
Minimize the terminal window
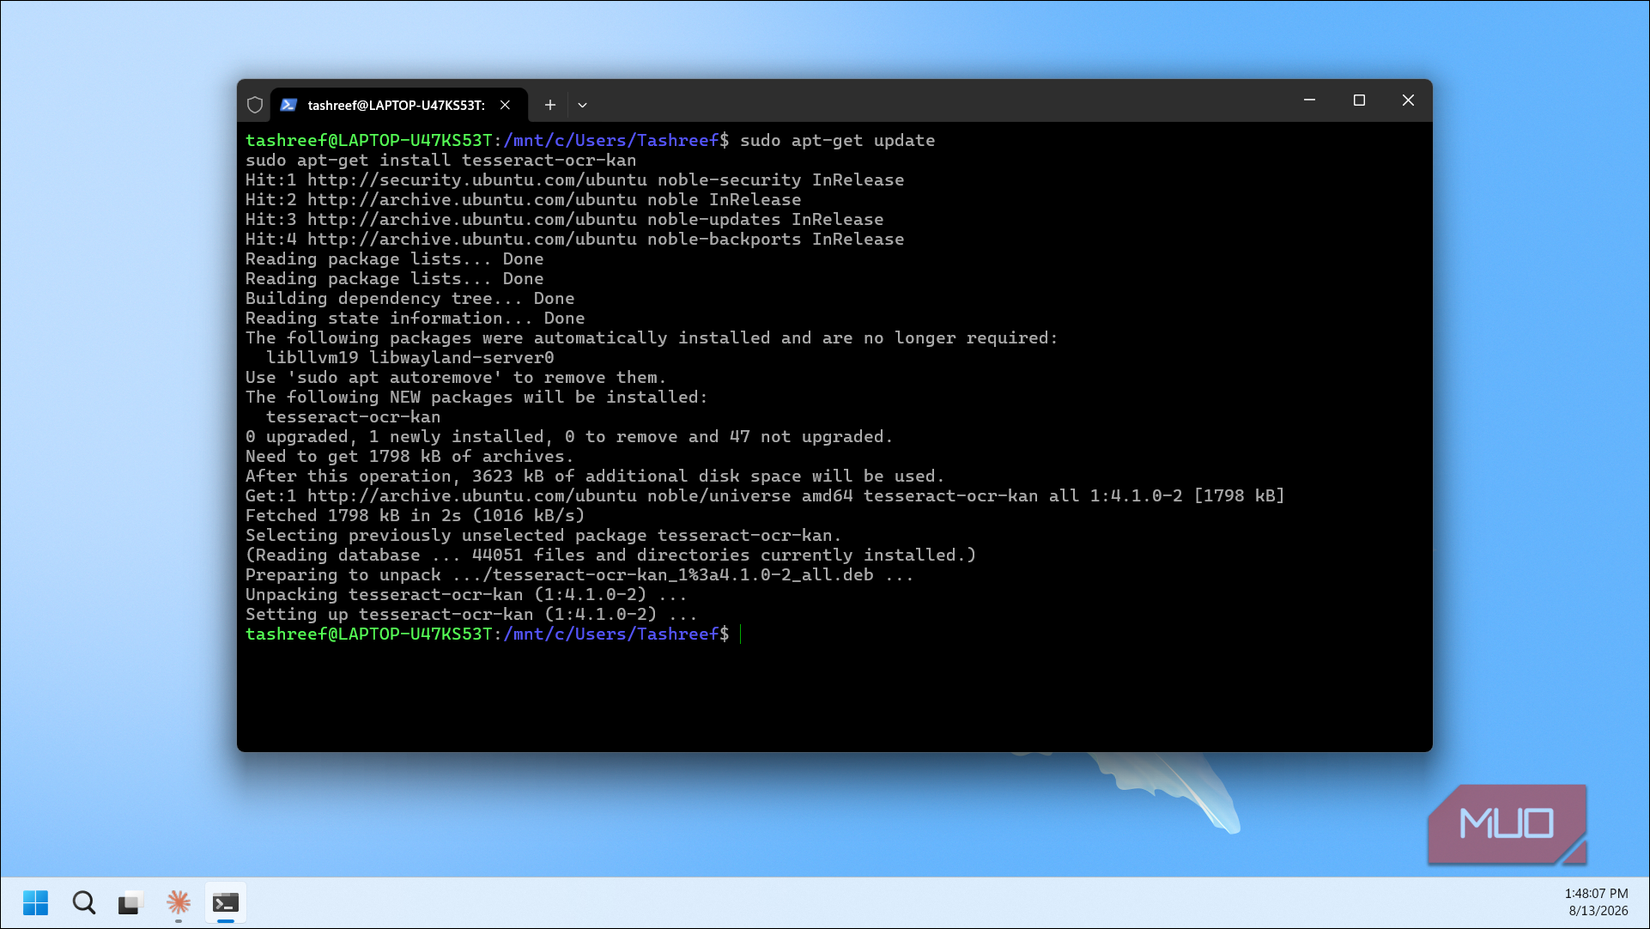[1309, 100]
